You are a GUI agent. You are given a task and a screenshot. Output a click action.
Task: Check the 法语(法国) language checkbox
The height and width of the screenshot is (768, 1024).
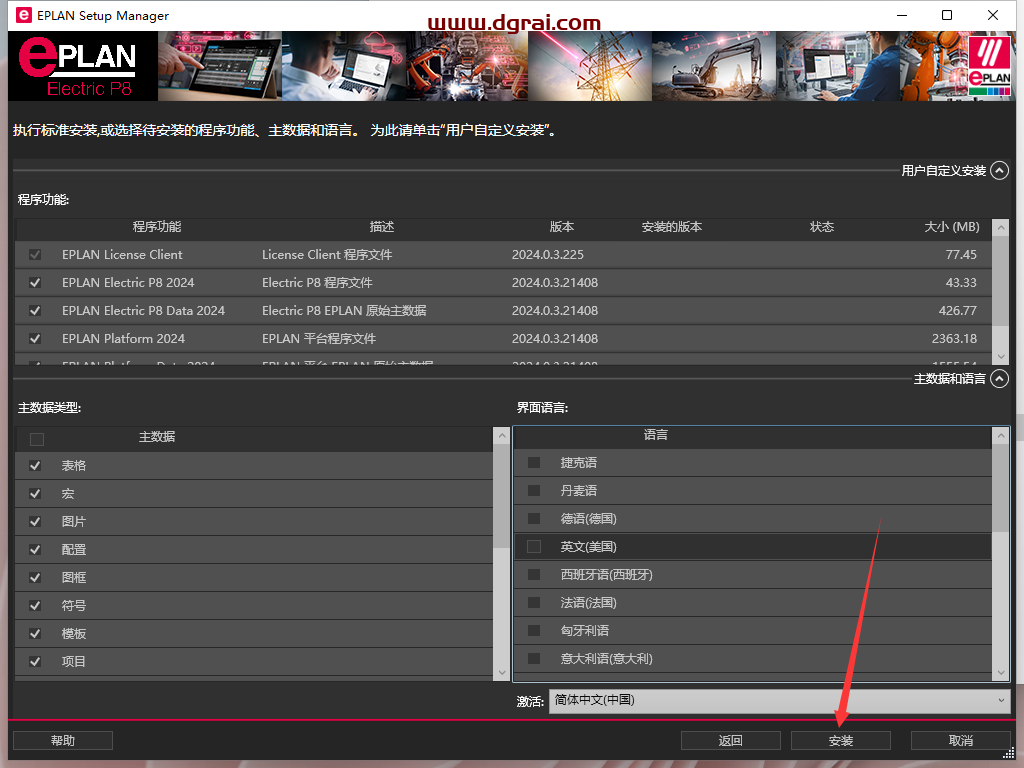click(534, 603)
